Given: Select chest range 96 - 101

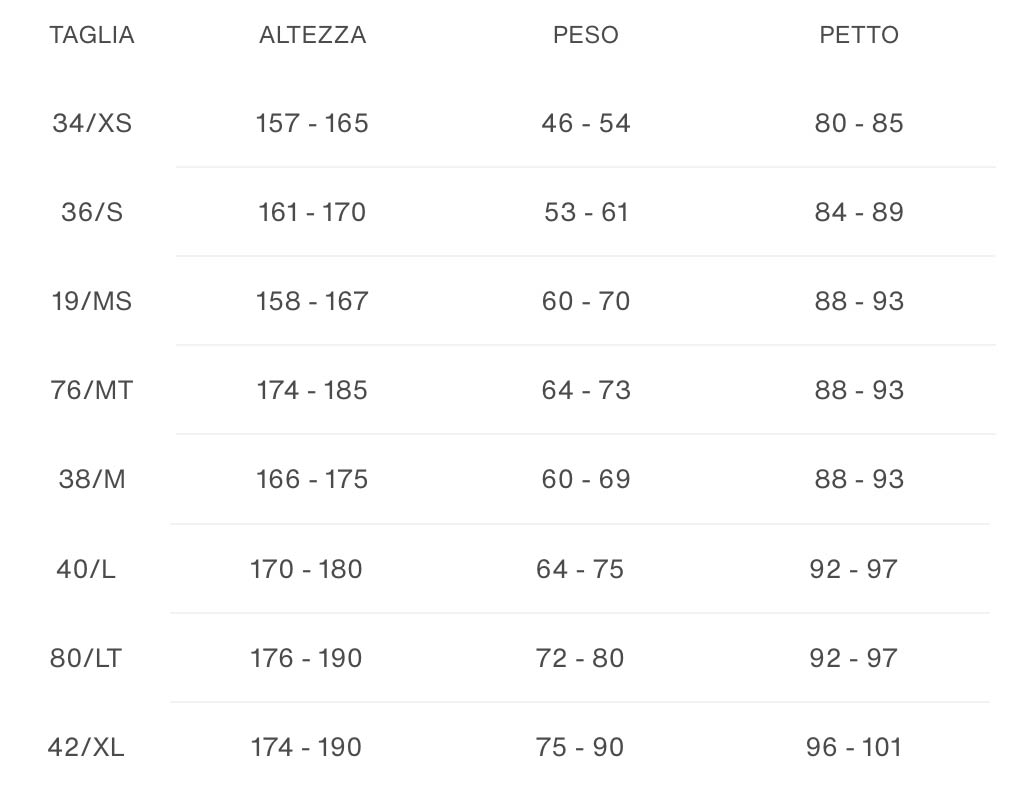Looking at the screenshot, I should point(853,748).
